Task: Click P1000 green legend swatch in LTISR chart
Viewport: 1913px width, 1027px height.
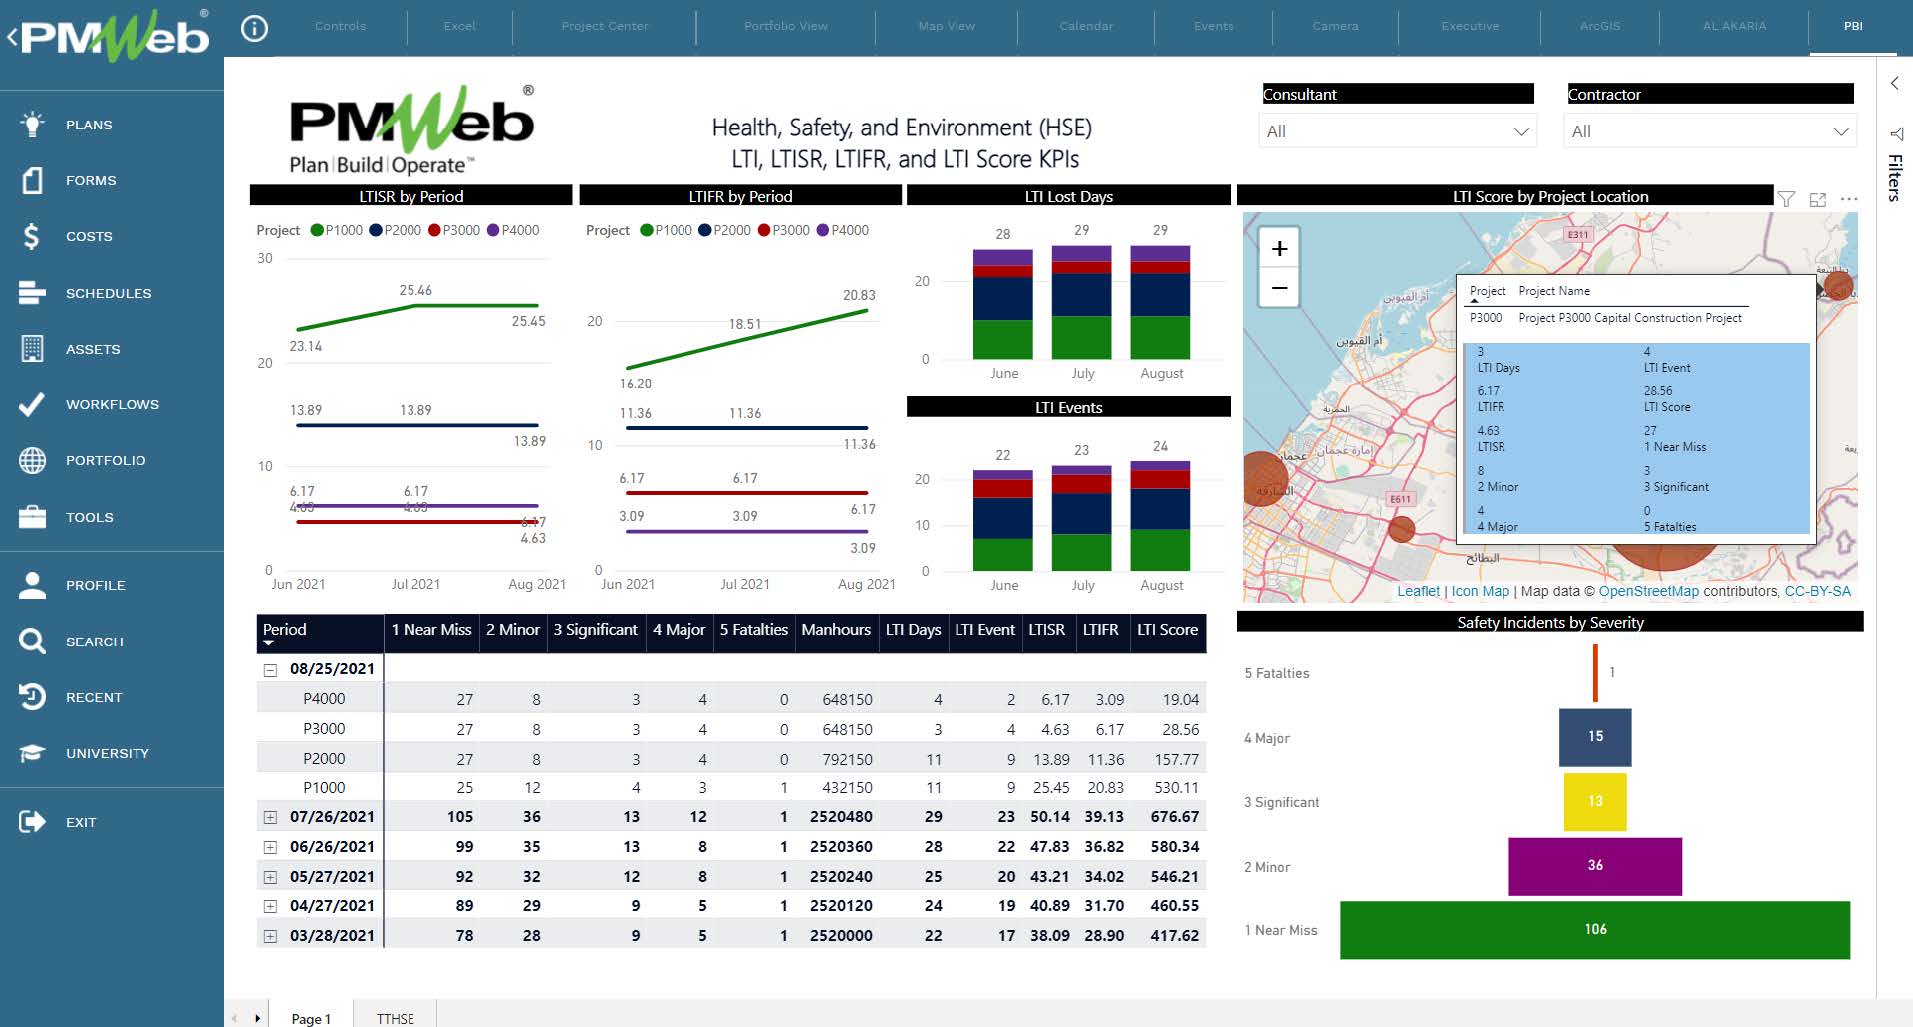Action: [317, 230]
